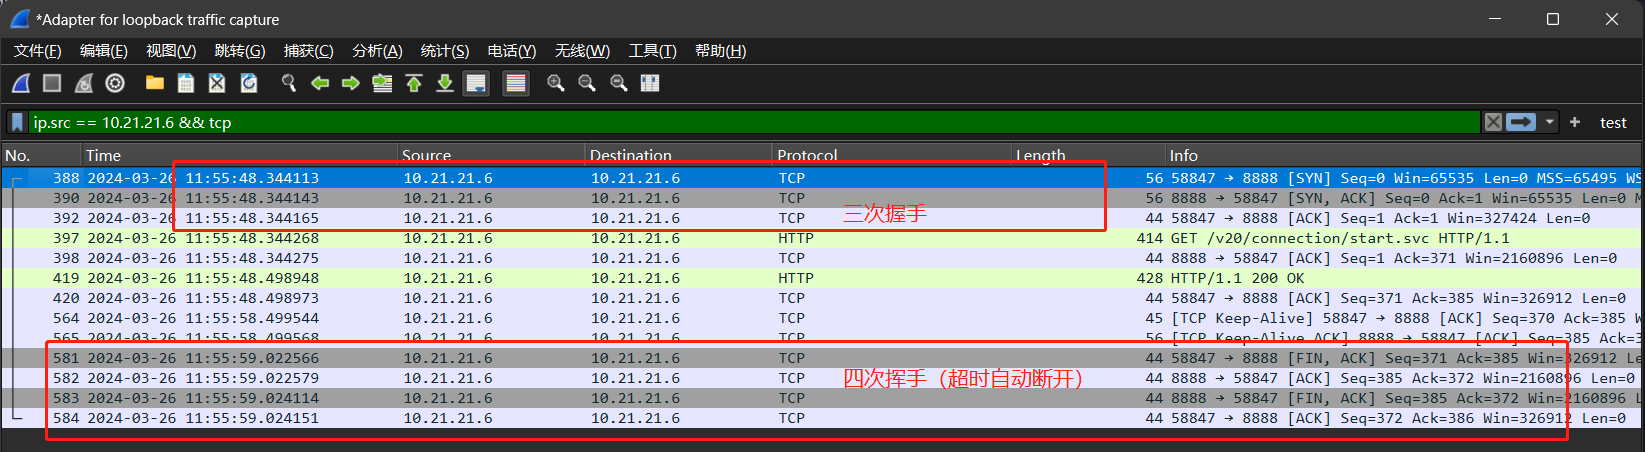This screenshot has width=1645, height=452.
Task: Click into the display filter field
Action: pyautogui.click(x=754, y=122)
